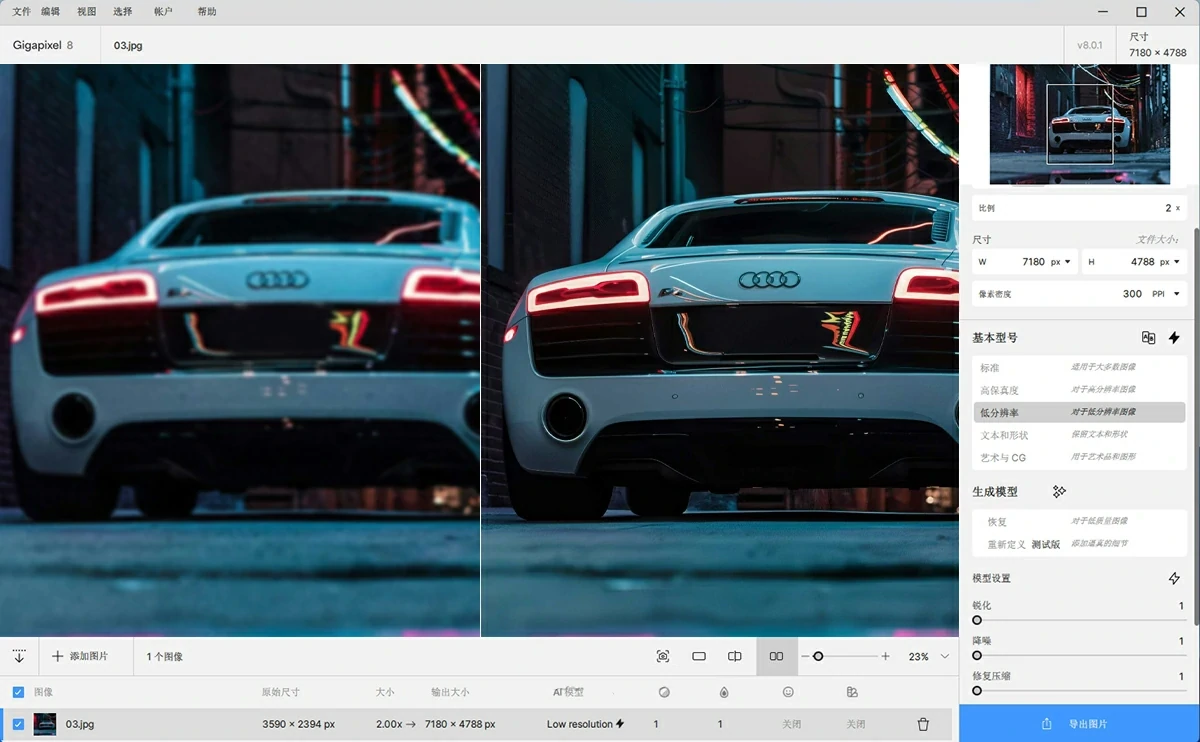1200x742 pixels.
Task: Click 添加图片 to add images
Action: coord(80,656)
